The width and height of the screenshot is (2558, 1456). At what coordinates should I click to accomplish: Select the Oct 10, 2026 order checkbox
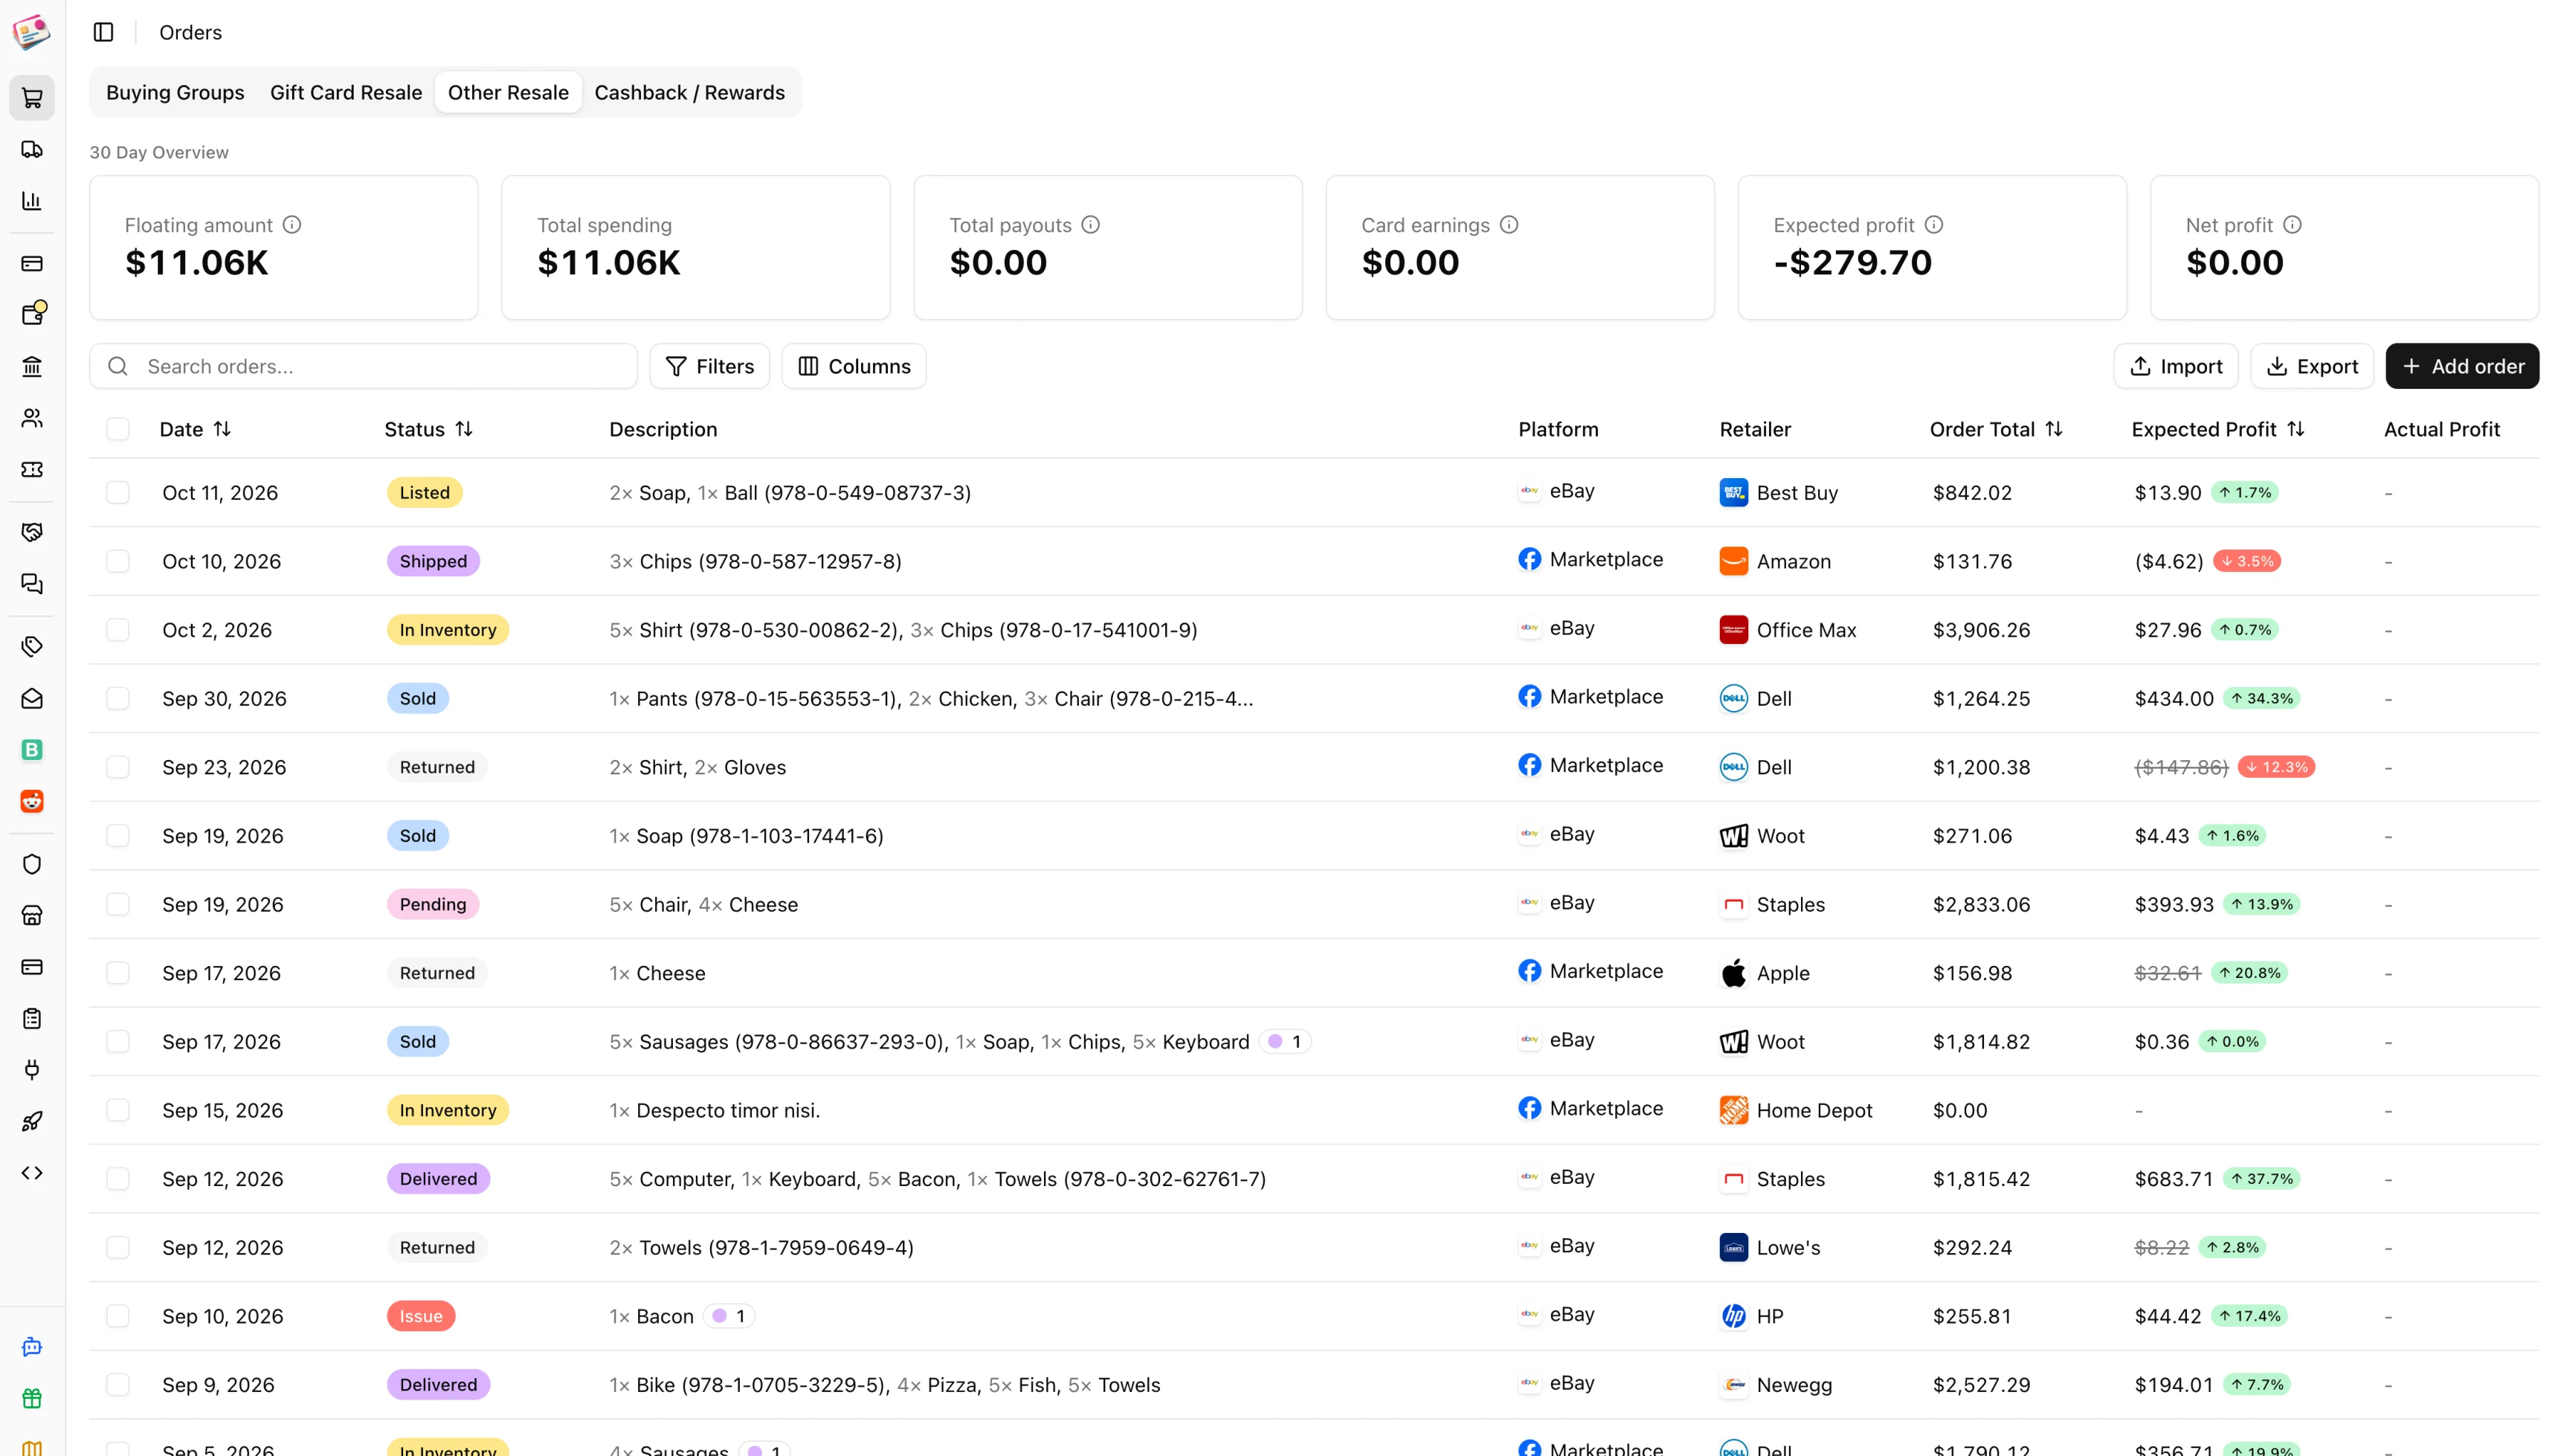[118, 561]
